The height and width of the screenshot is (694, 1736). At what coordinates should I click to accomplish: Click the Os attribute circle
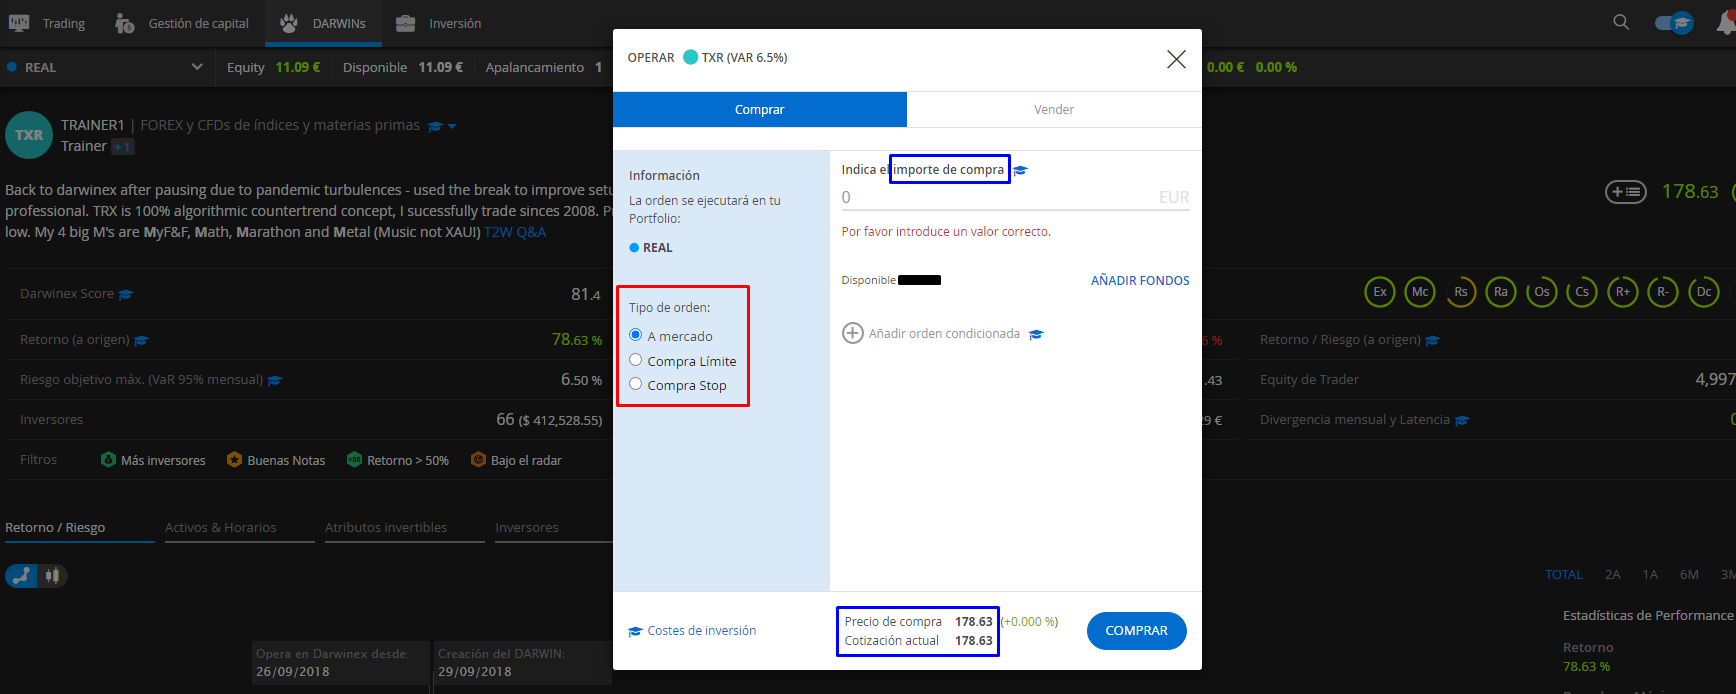(x=1542, y=292)
